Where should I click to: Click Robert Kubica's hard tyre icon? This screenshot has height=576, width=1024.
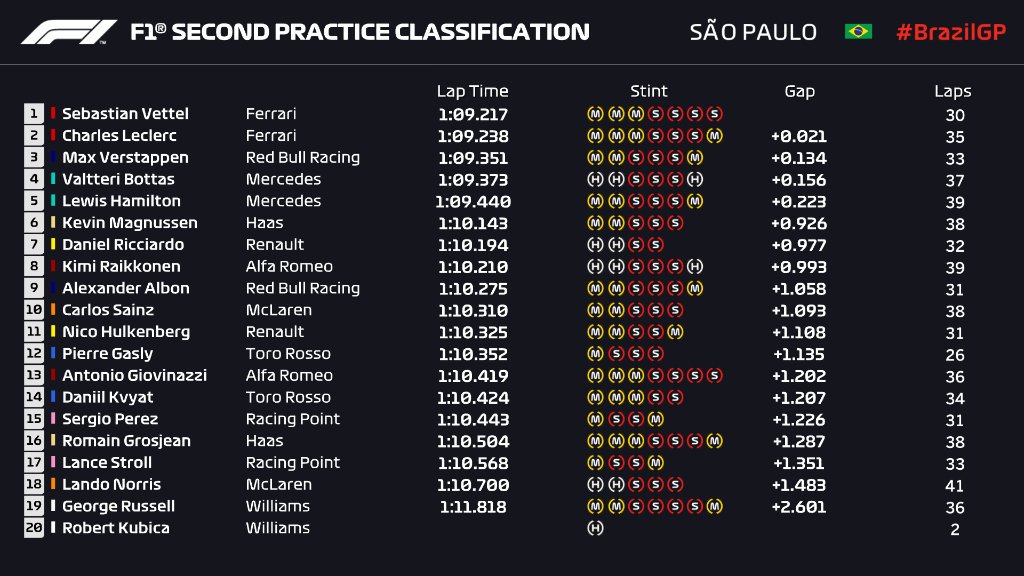pyautogui.click(x=595, y=528)
